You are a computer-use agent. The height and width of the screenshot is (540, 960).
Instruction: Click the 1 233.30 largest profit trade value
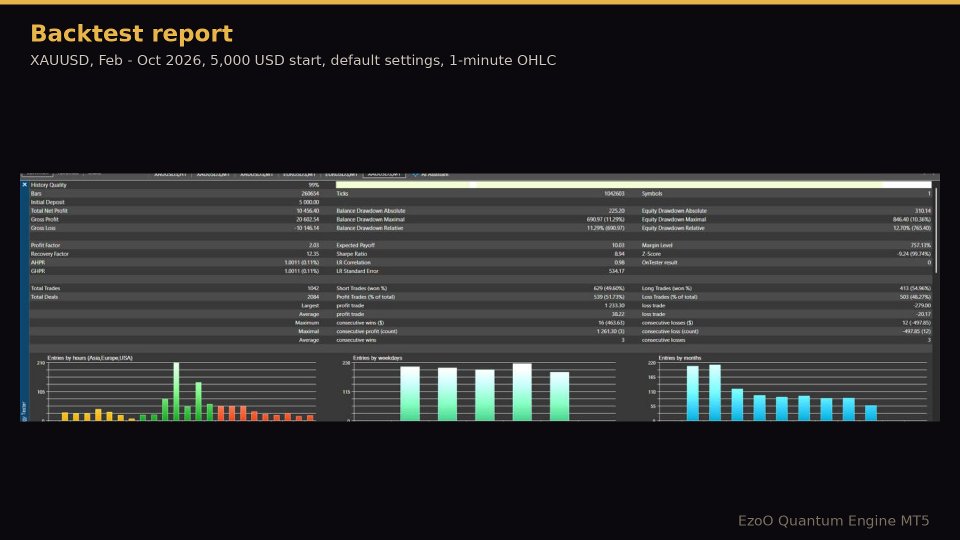pos(615,305)
